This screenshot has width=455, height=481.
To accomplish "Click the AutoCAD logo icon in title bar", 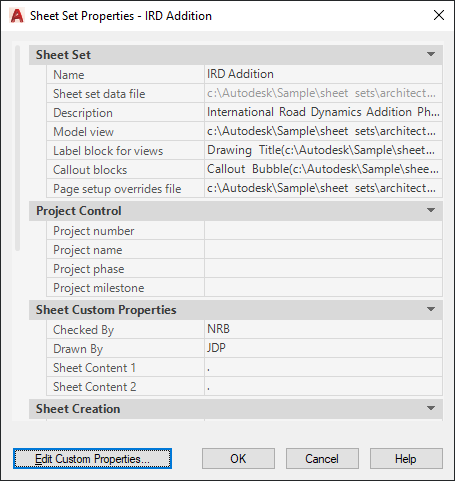I will click(17, 16).
